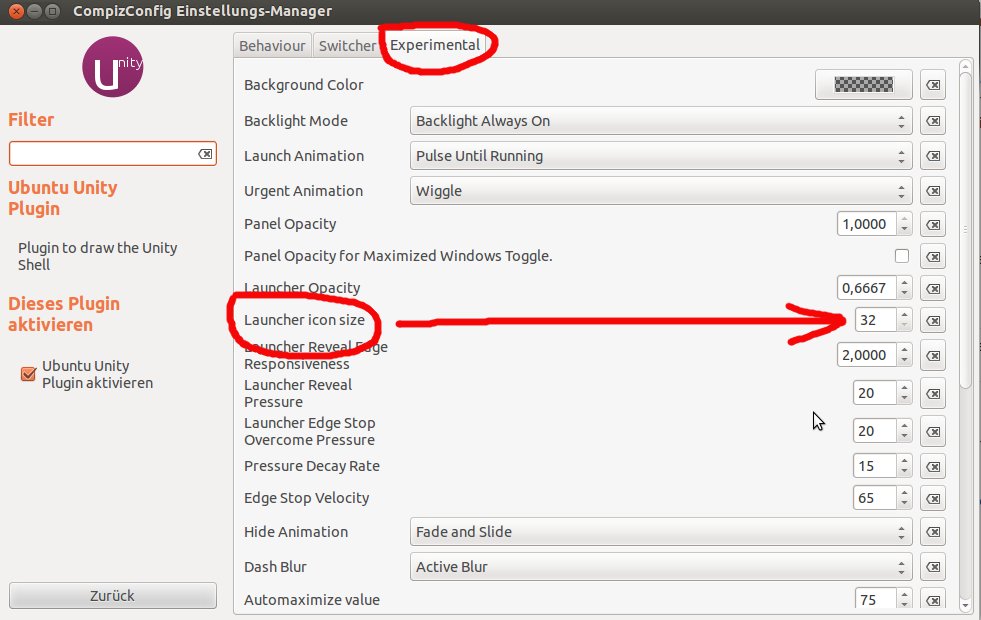Click the Launcher icon size value field
Screen dimensions: 981x620
[874, 321]
